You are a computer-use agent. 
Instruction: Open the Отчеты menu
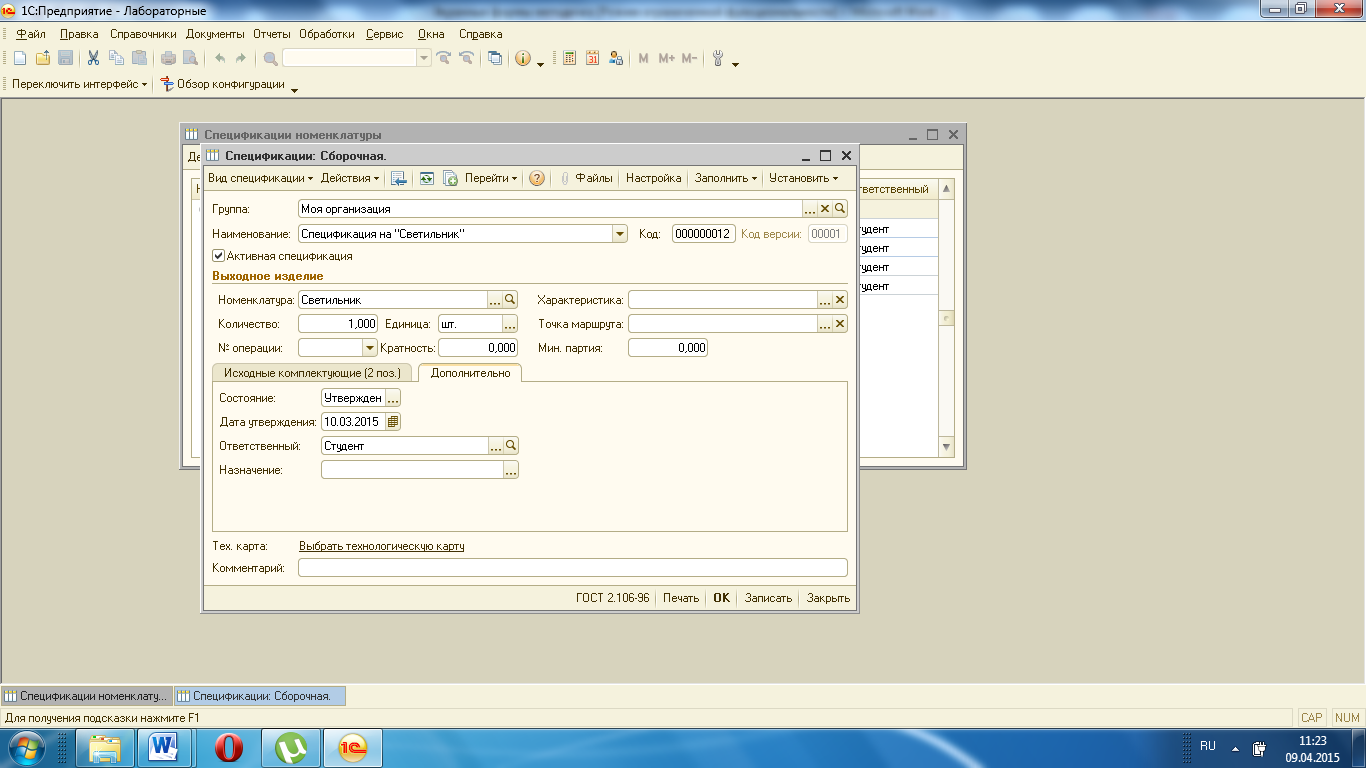(x=272, y=34)
